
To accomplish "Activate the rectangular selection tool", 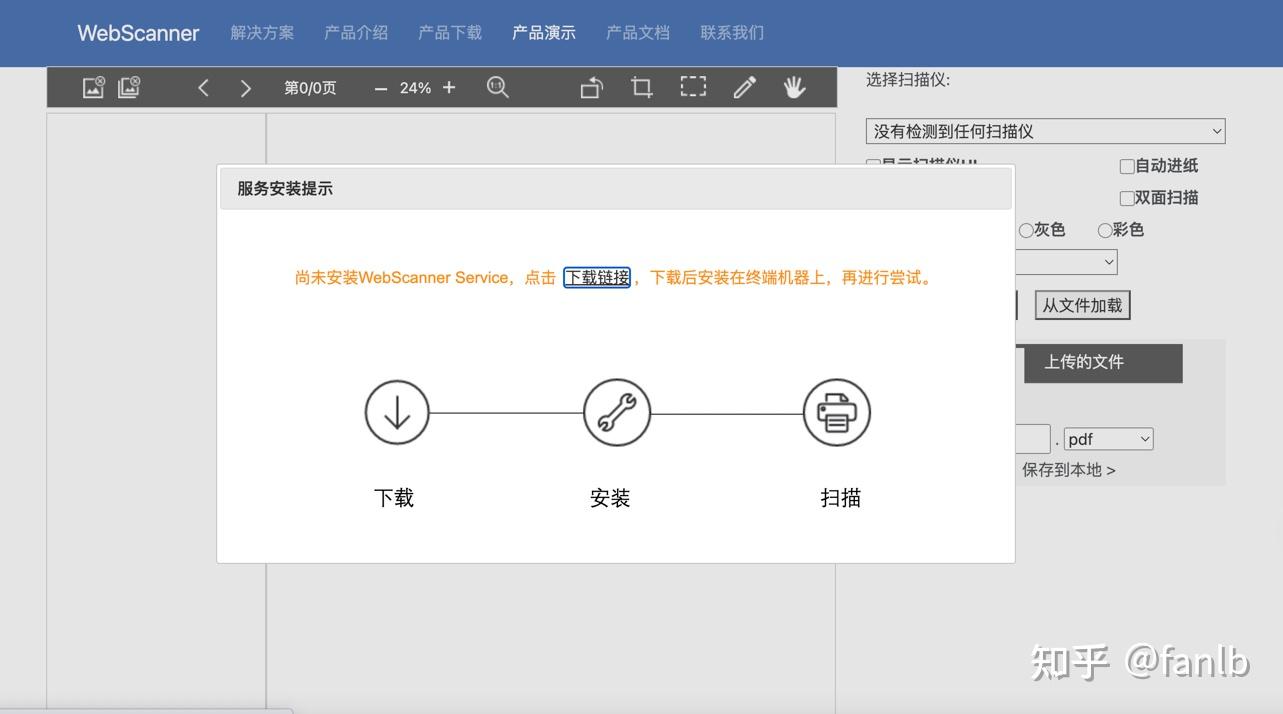I will click(691, 87).
